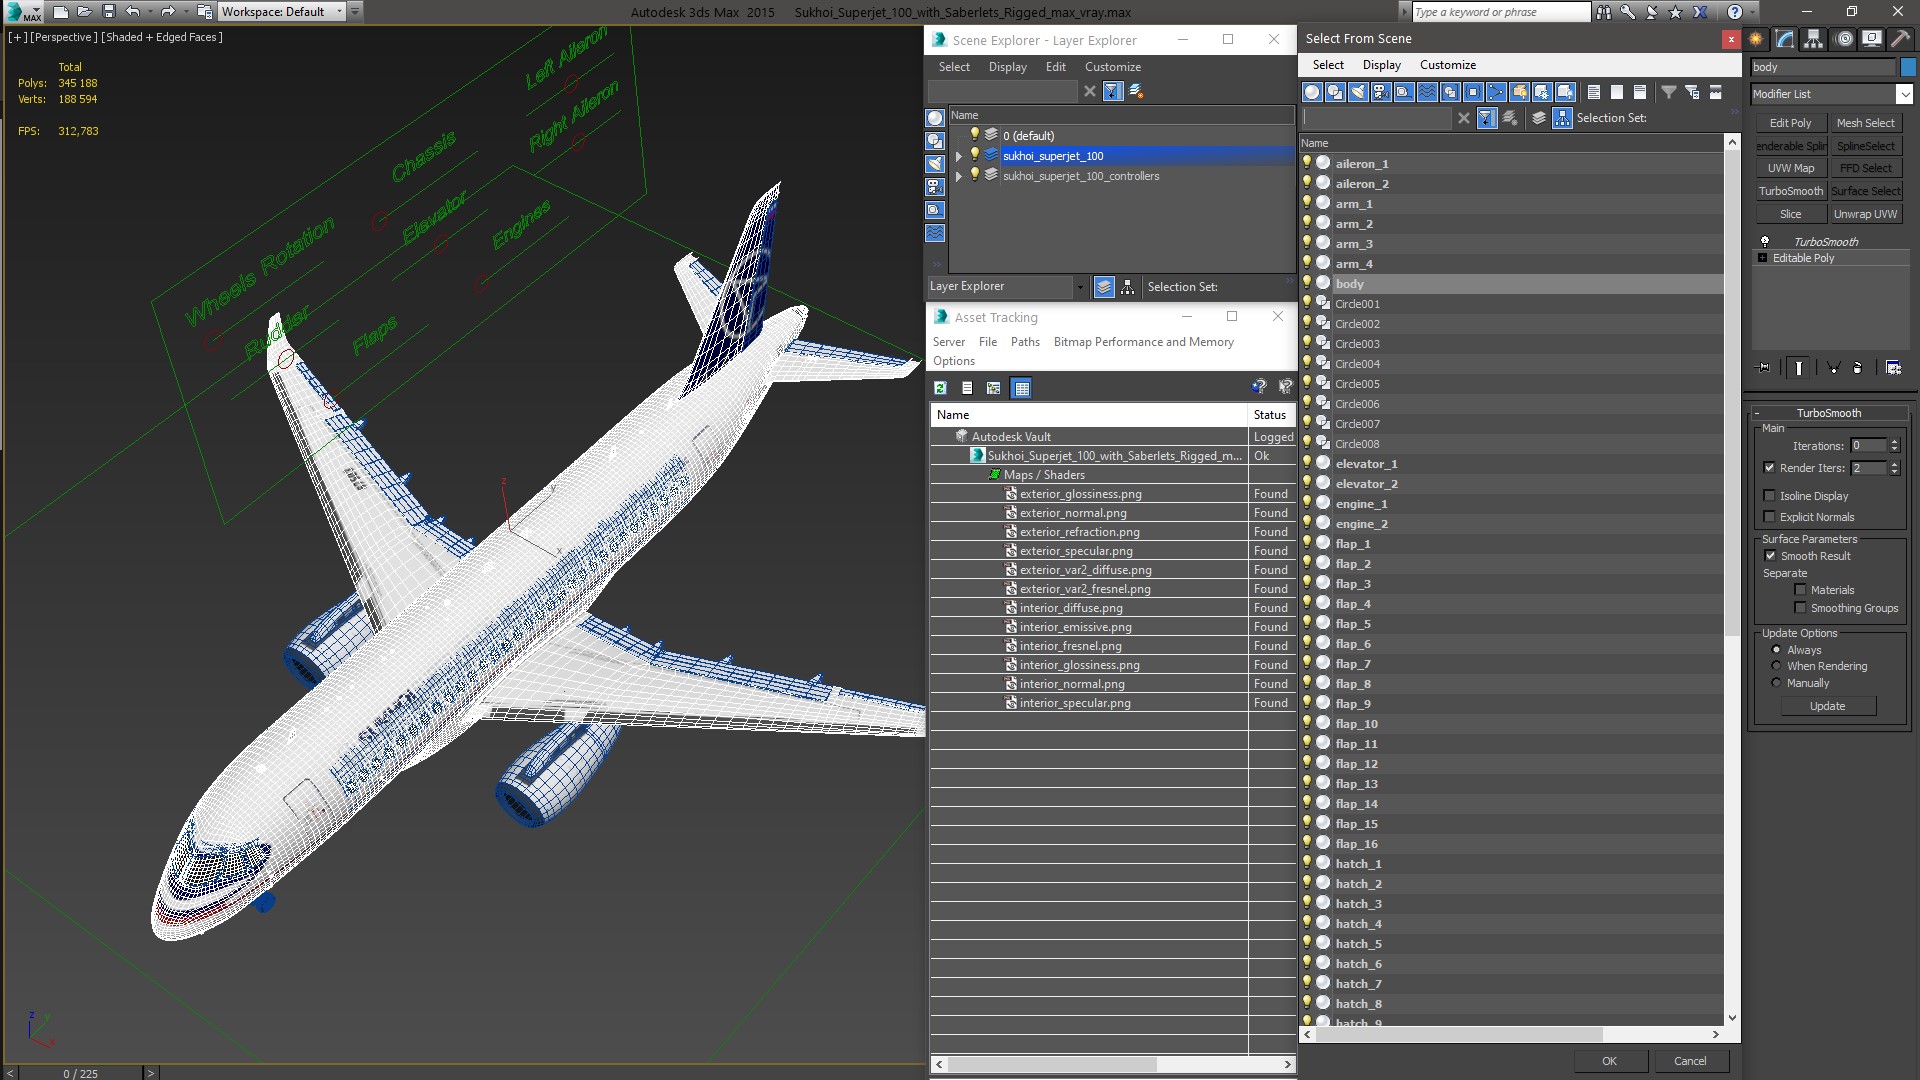Click Select All icon in Select From Scene
This screenshot has width=1920, height=1080.
click(x=1594, y=92)
